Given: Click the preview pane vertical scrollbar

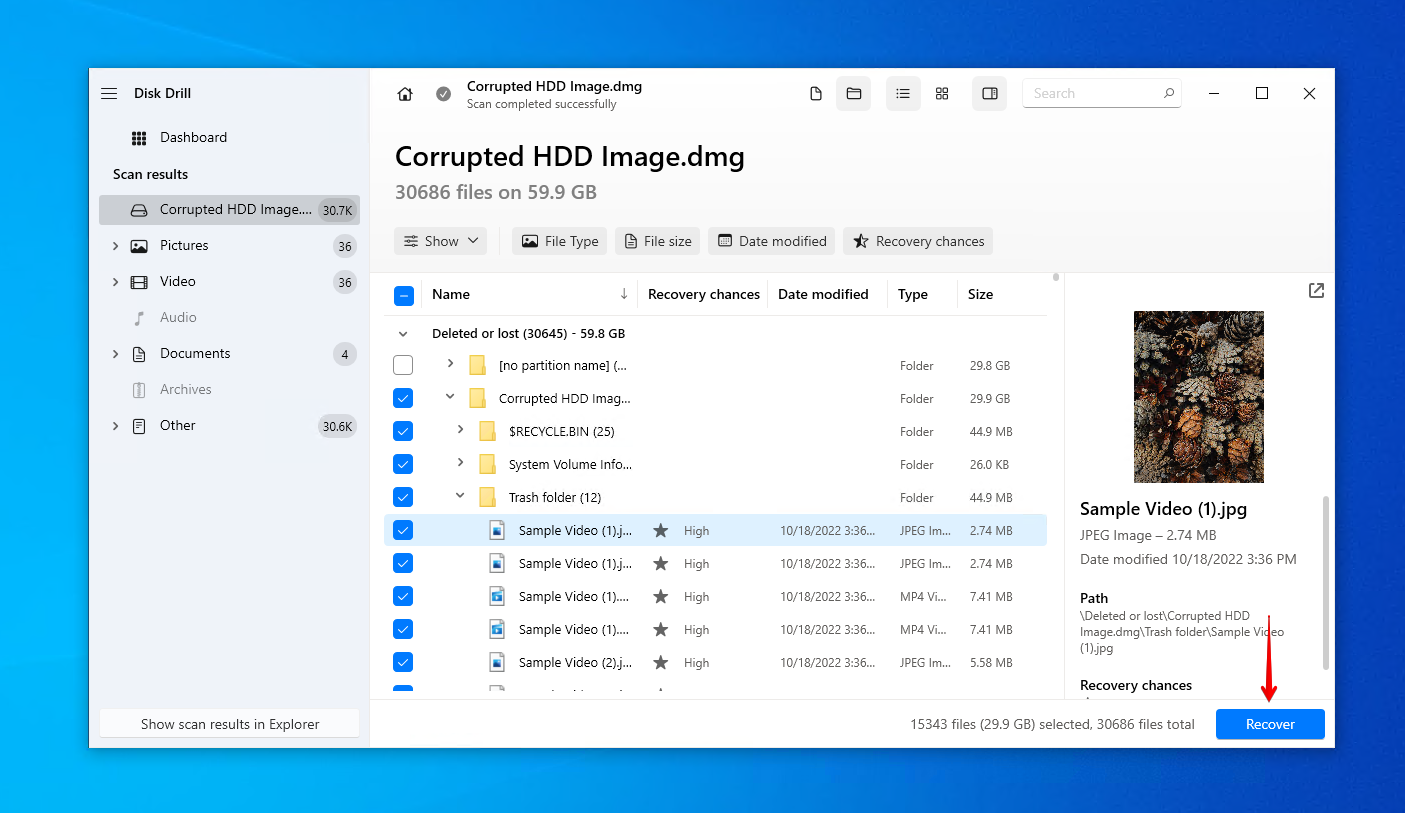Looking at the screenshot, I should click(x=1326, y=580).
